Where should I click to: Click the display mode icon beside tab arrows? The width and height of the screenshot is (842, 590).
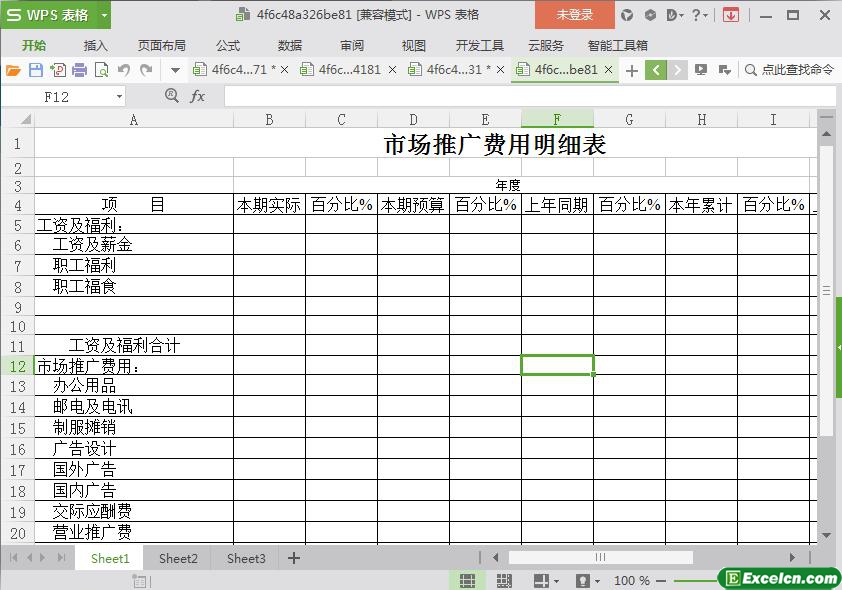point(701,70)
